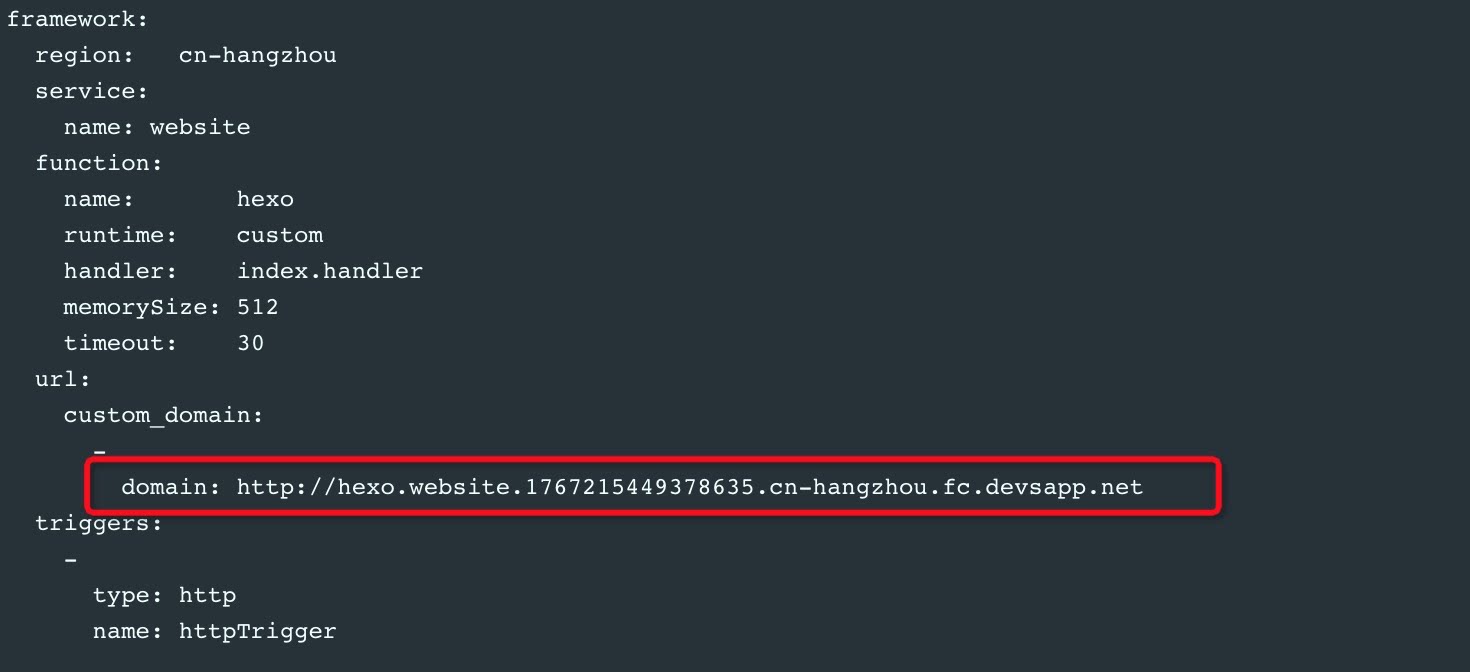
Task: Click the handler value "index.handler"
Action: 329,271
